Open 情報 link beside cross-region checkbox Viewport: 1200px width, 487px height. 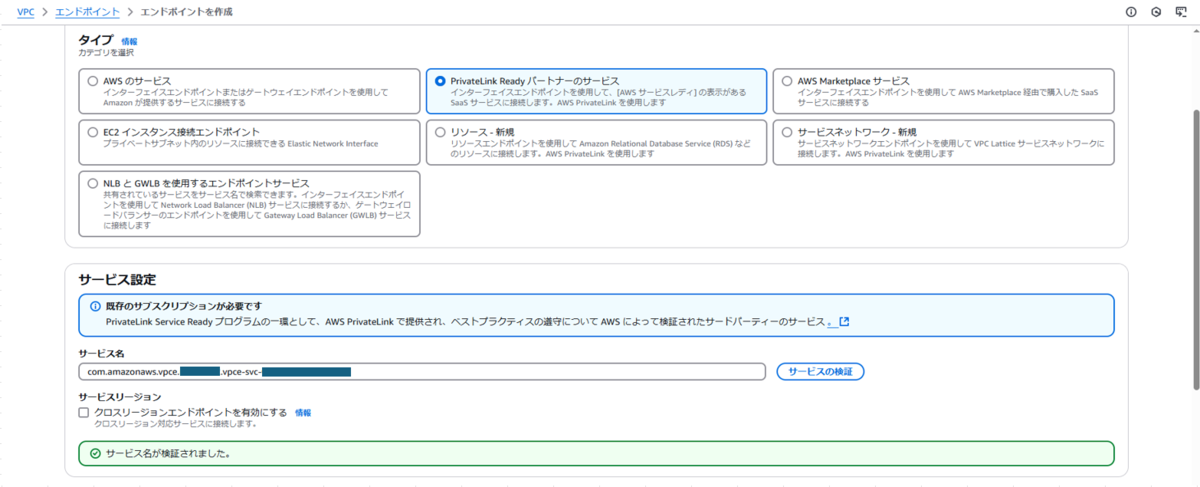303,412
